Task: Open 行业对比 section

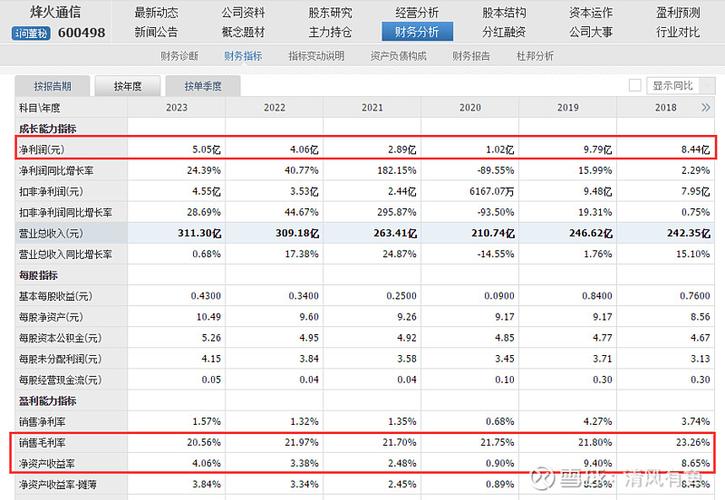Action: pos(678,32)
